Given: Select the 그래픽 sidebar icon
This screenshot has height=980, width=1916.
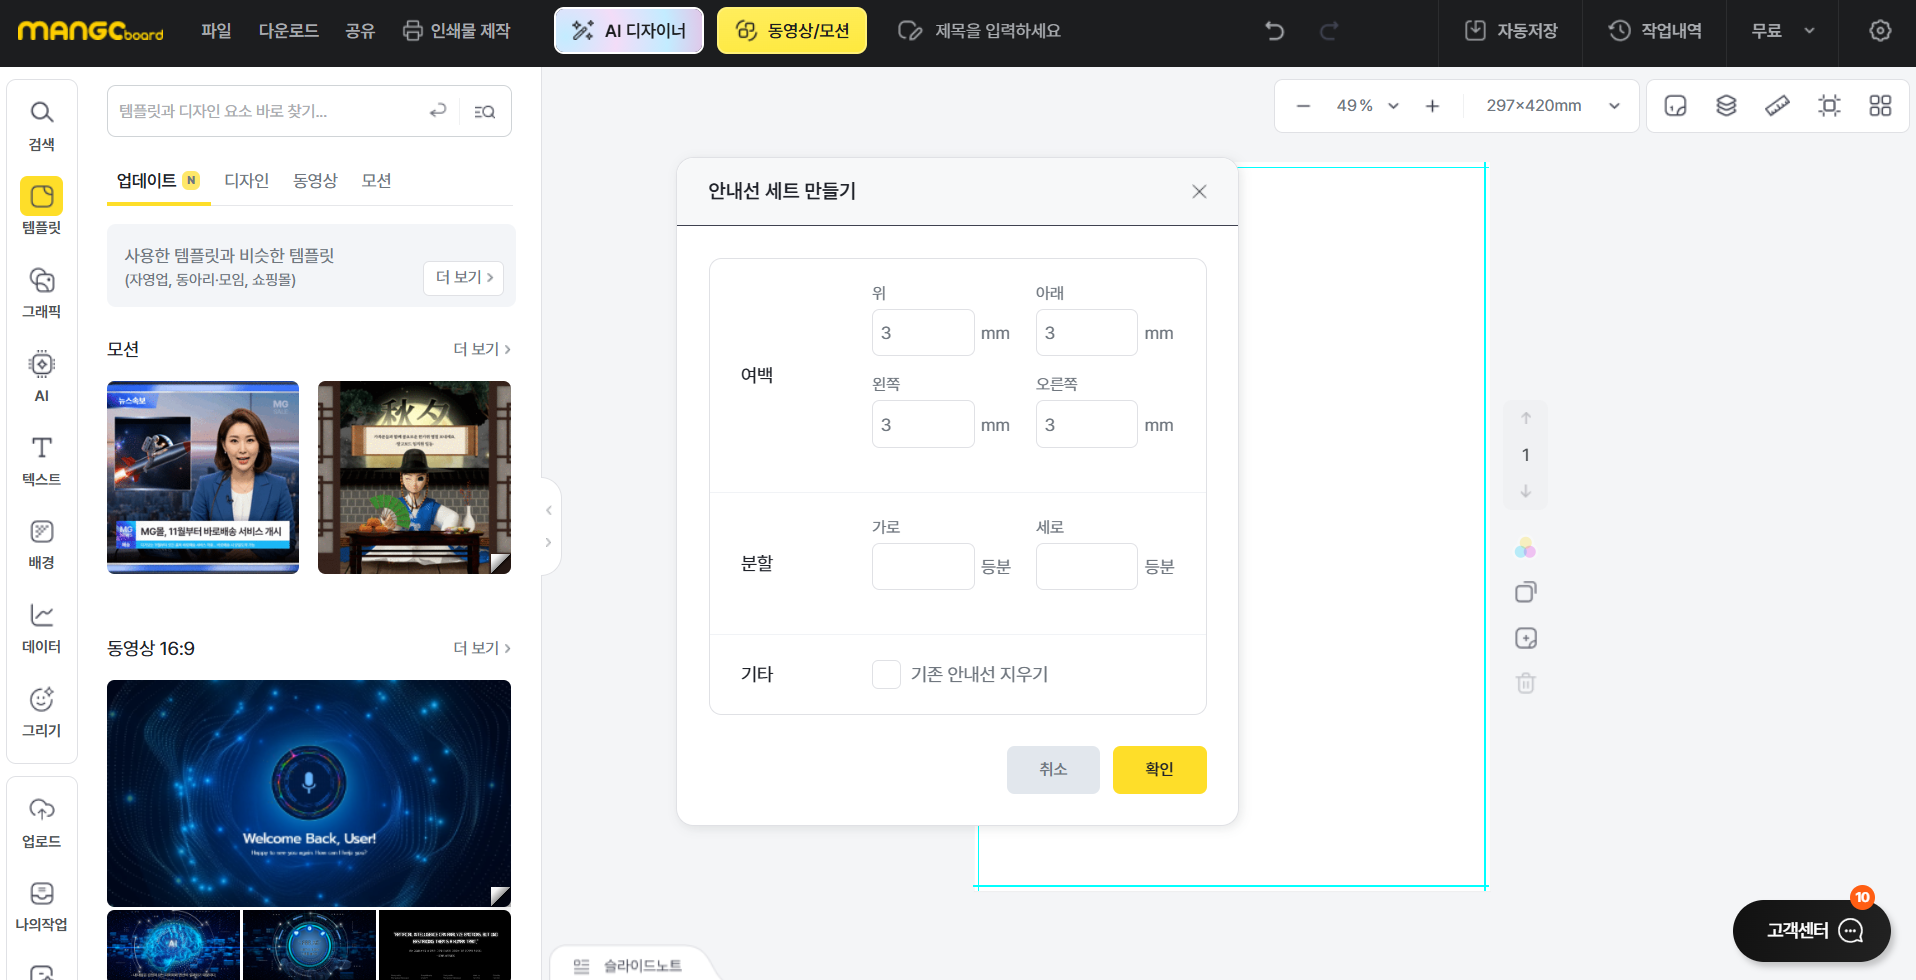Looking at the screenshot, I should click(x=41, y=292).
